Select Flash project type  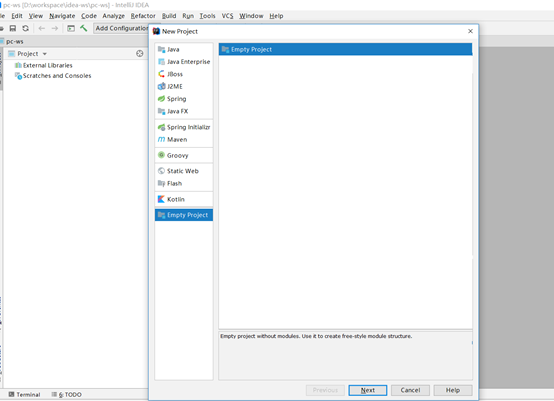coord(184,183)
